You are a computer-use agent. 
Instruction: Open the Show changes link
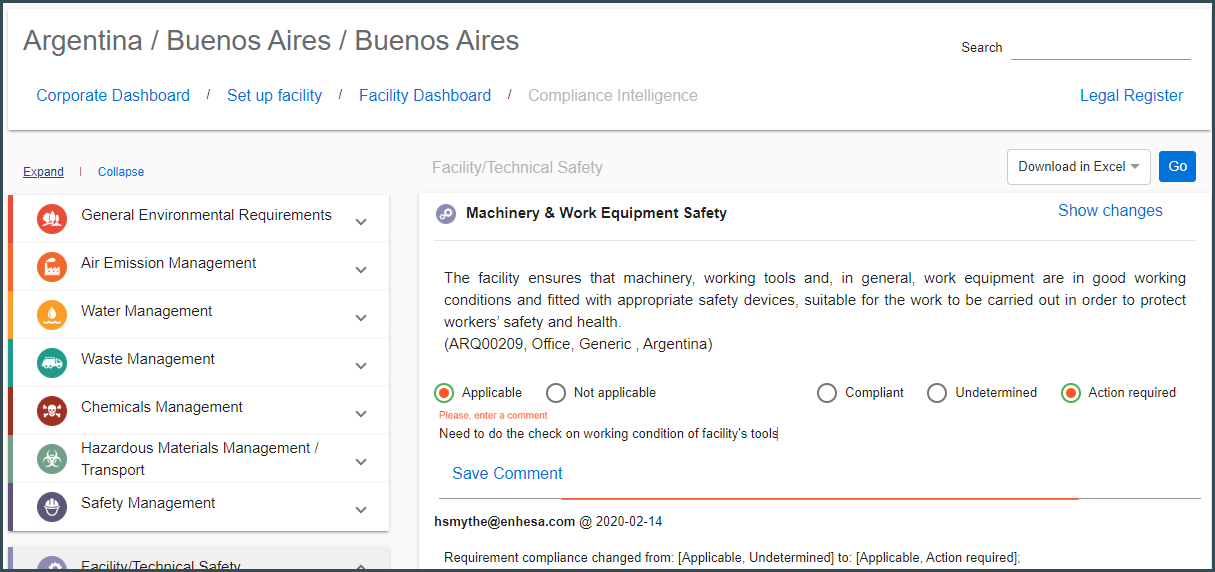[1110, 211]
